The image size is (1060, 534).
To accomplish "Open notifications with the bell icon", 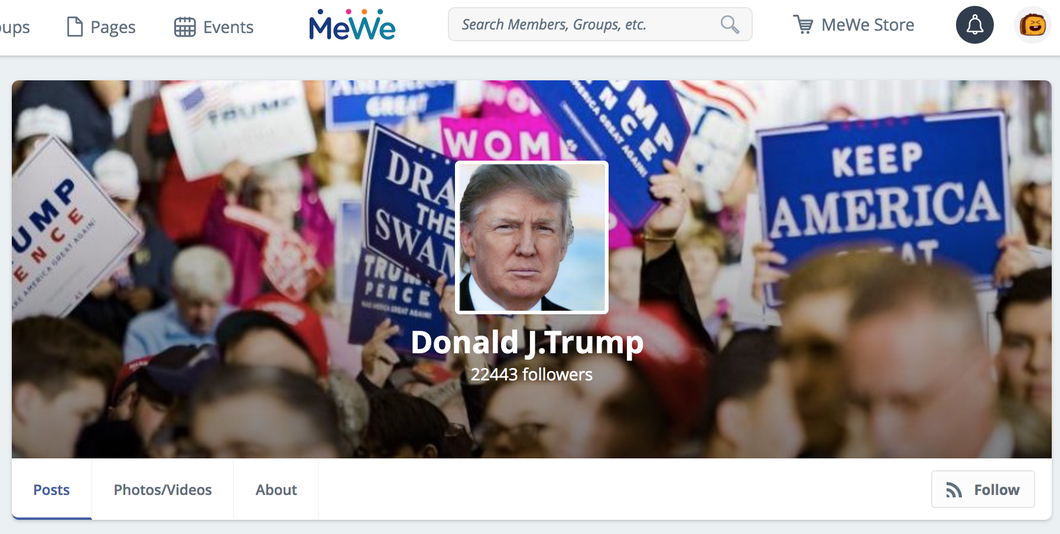I will 975,25.
